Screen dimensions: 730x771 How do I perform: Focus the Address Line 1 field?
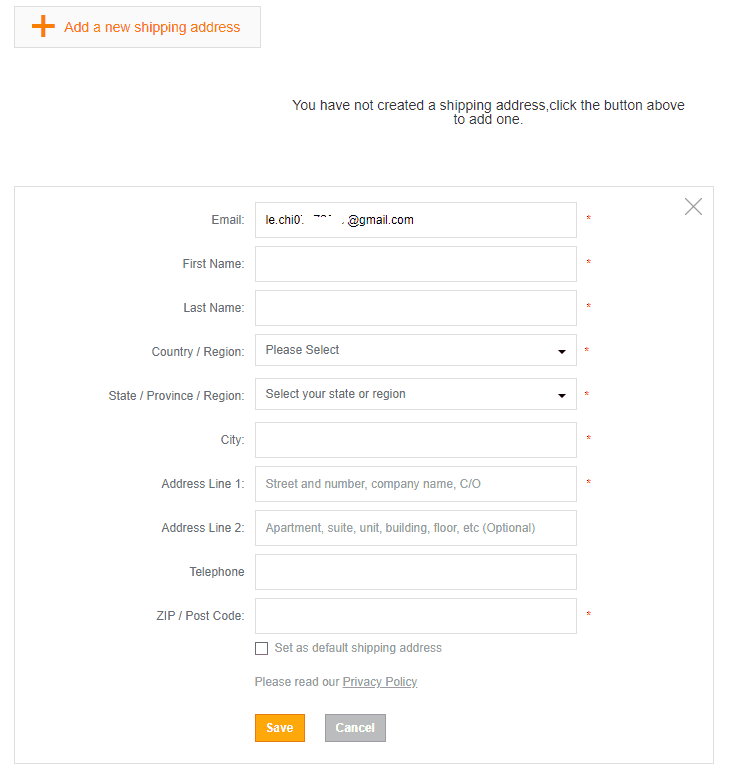(x=415, y=484)
